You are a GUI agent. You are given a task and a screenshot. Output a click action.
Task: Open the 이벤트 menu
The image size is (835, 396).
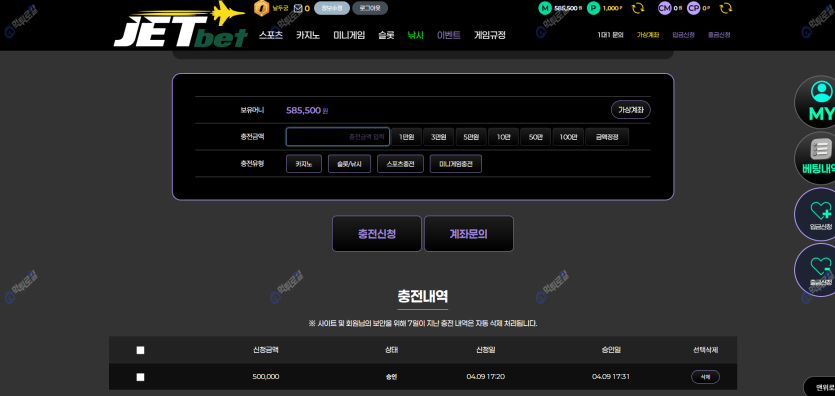tap(449, 35)
